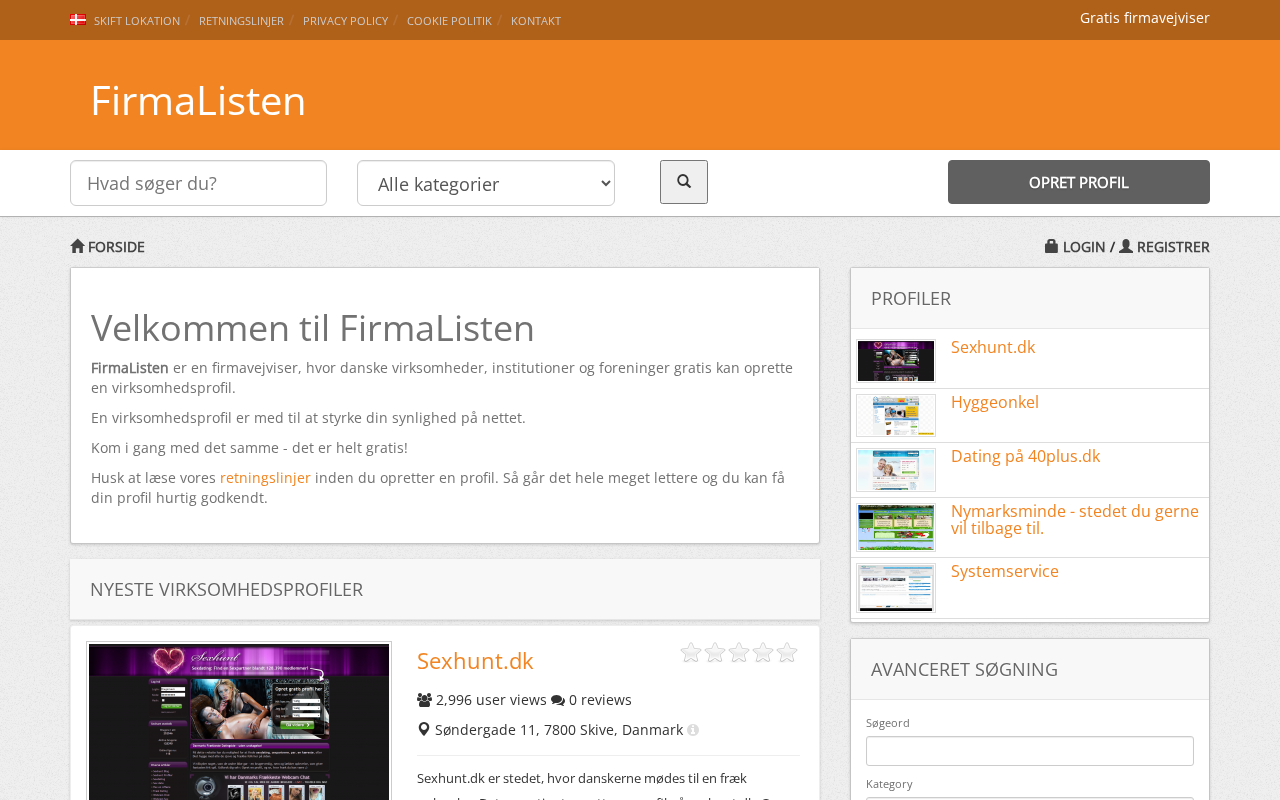Image resolution: width=1280 pixels, height=800 pixels.
Task: Open Kontakt in top bar
Action: click(536, 21)
